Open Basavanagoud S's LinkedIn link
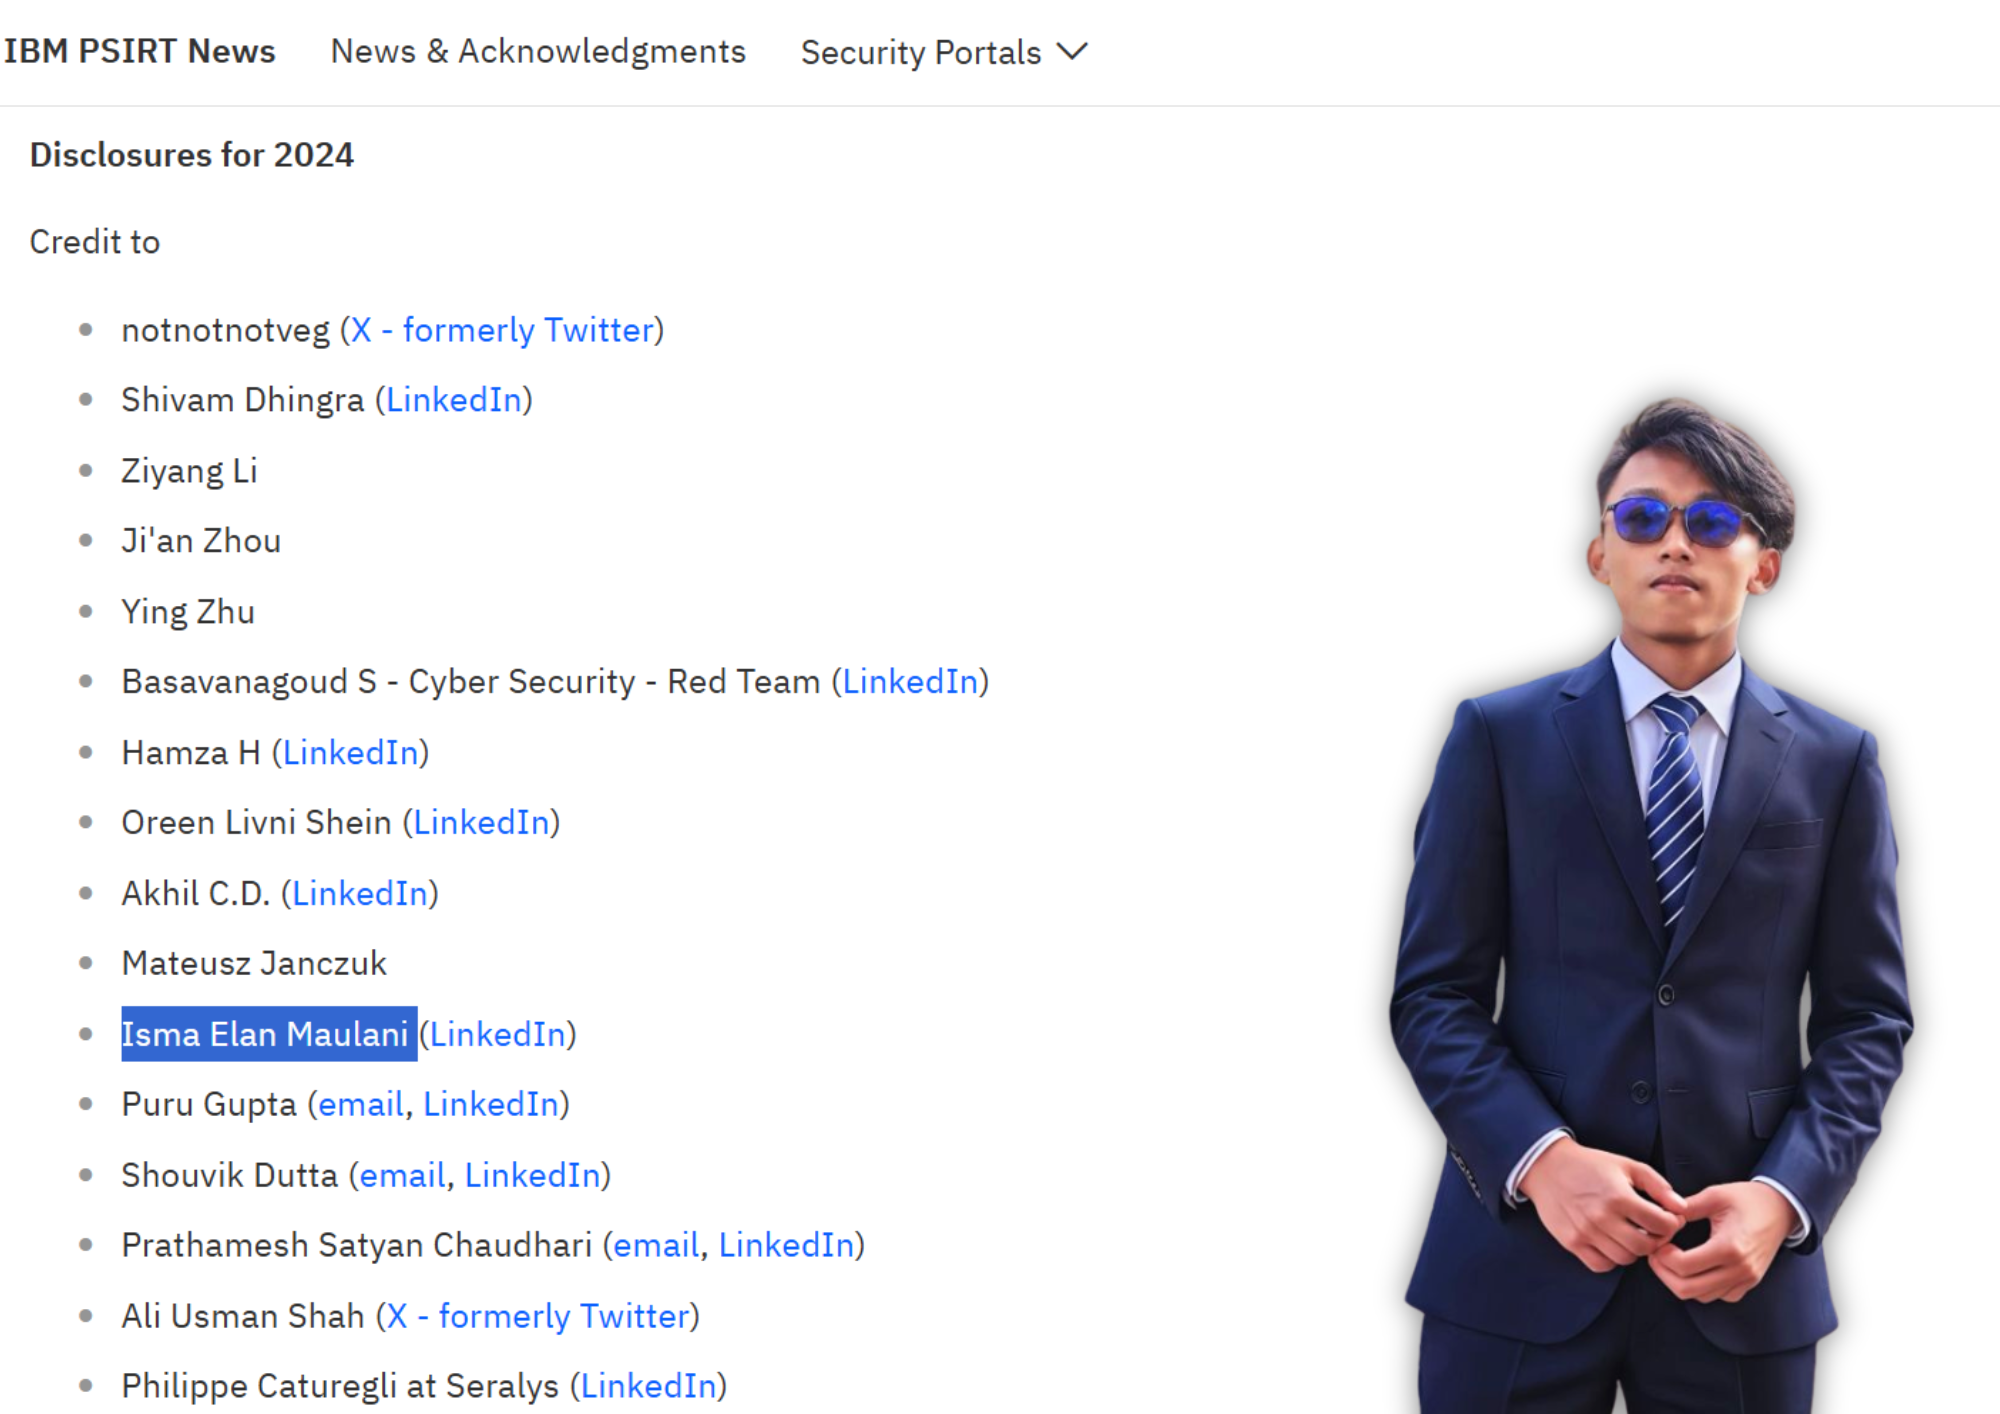 pyautogui.click(x=910, y=682)
